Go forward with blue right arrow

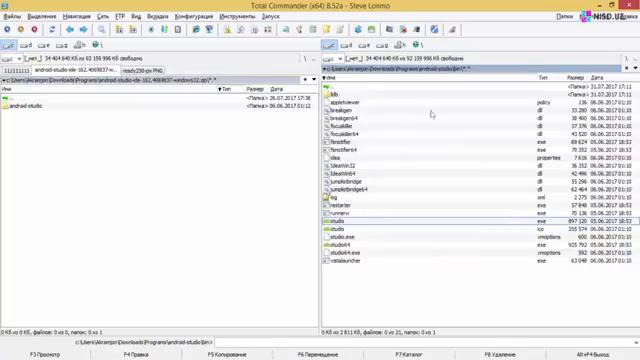point(83,29)
